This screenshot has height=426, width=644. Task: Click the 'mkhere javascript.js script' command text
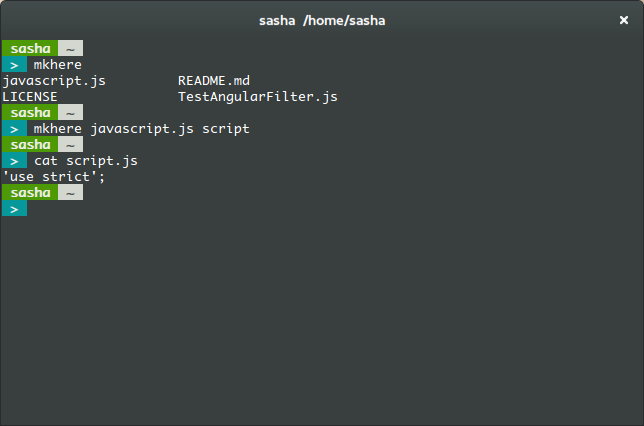[x=141, y=129]
